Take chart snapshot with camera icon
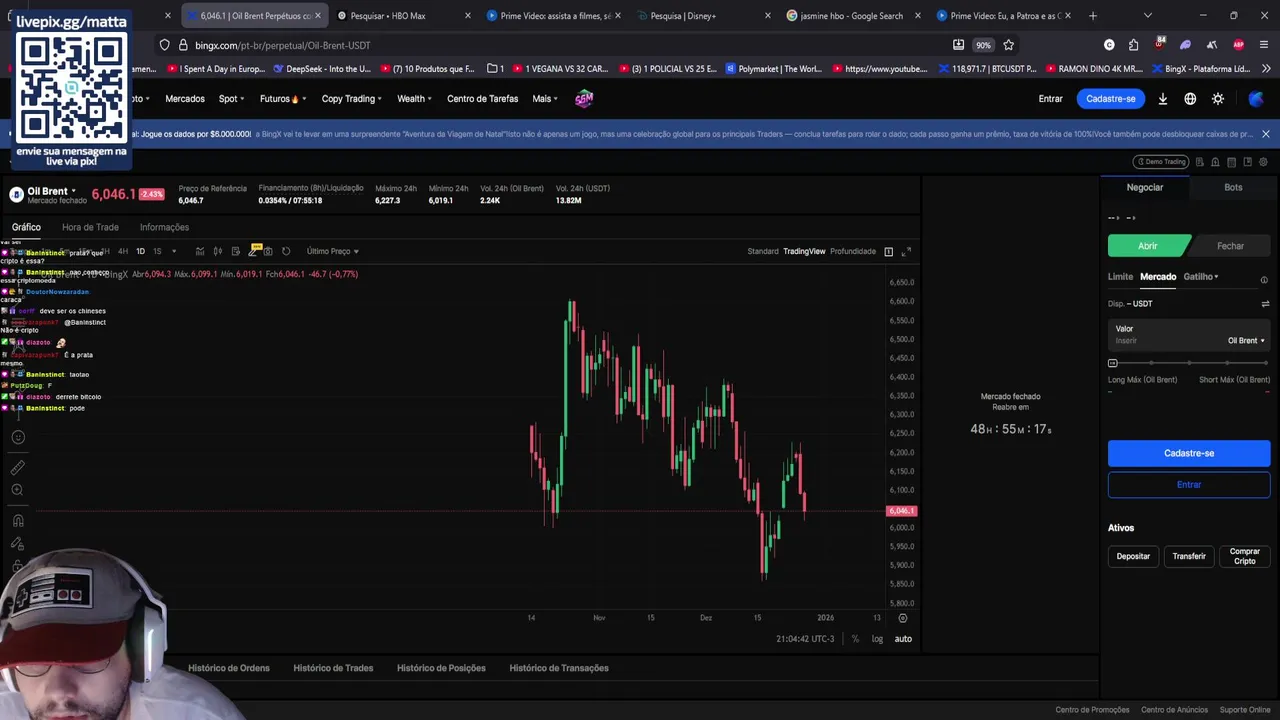 click(x=268, y=251)
